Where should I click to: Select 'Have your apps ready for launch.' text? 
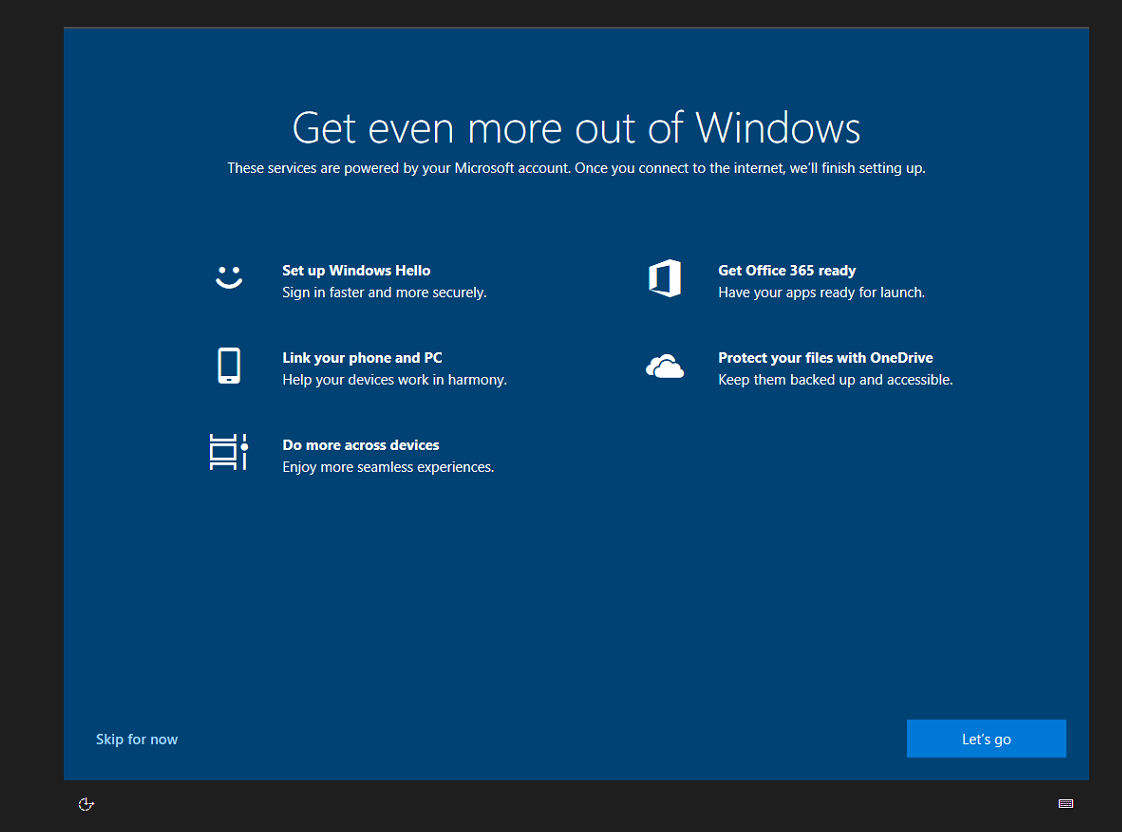[821, 293]
